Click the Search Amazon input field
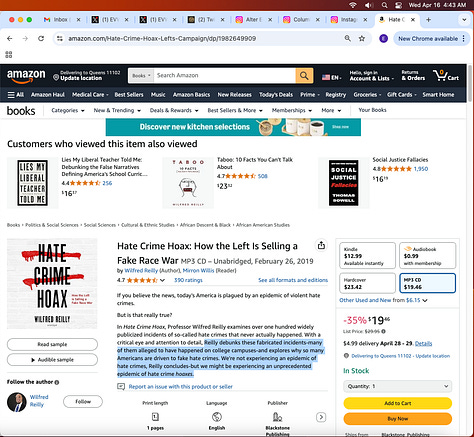The height and width of the screenshot is (437, 474). pos(225,76)
